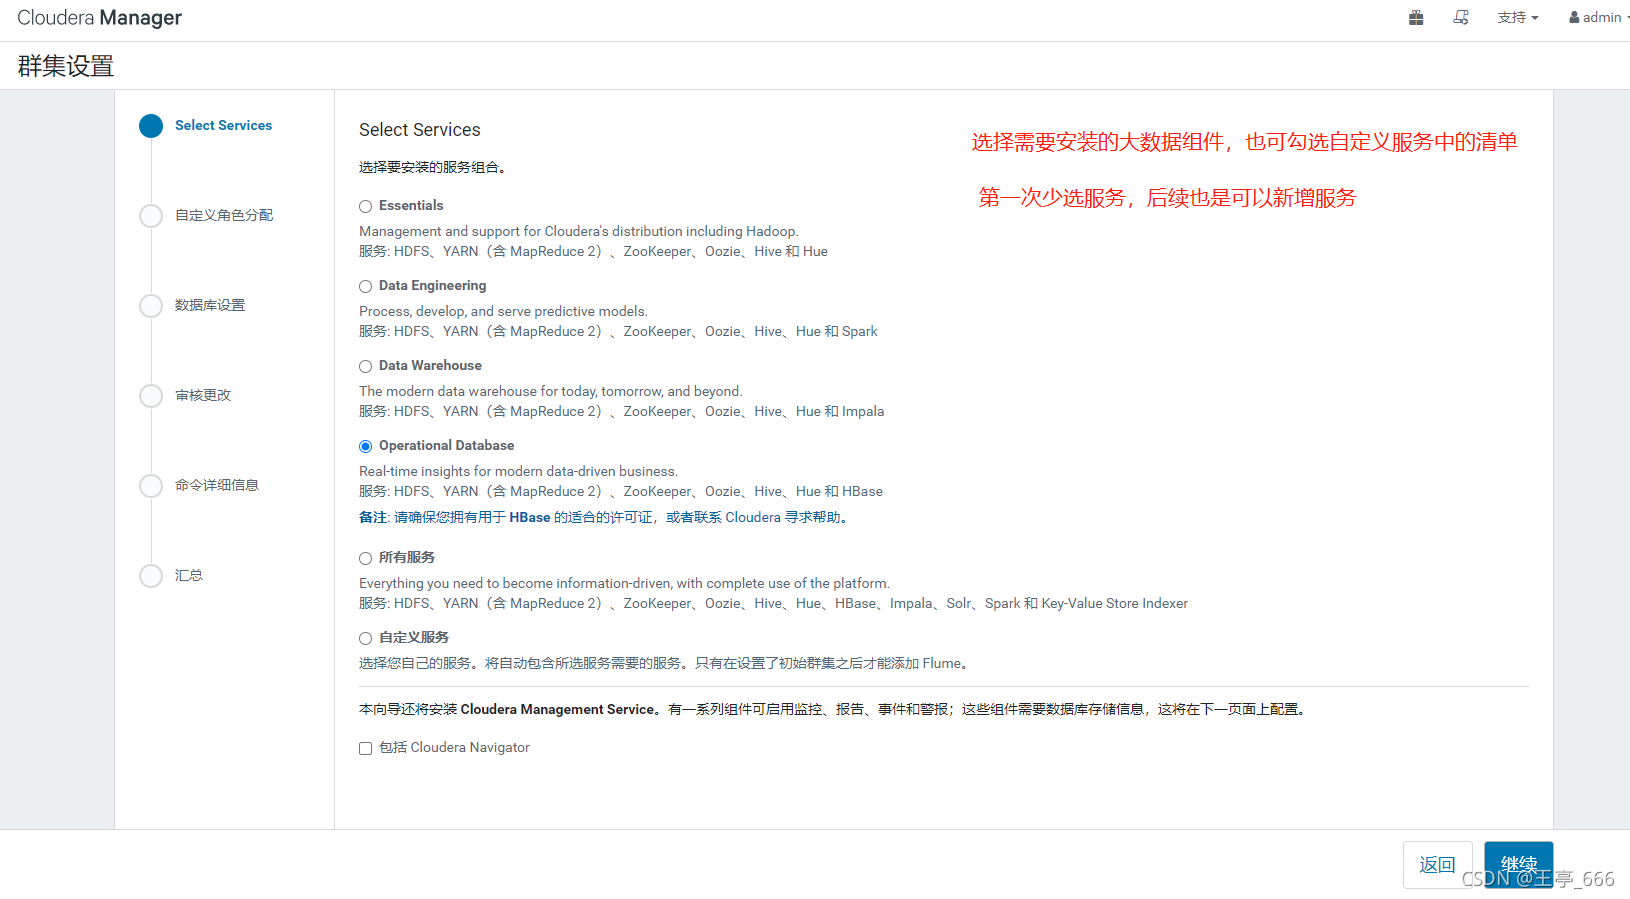
Task: Go to the 汇总 wizard step
Action: point(189,575)
